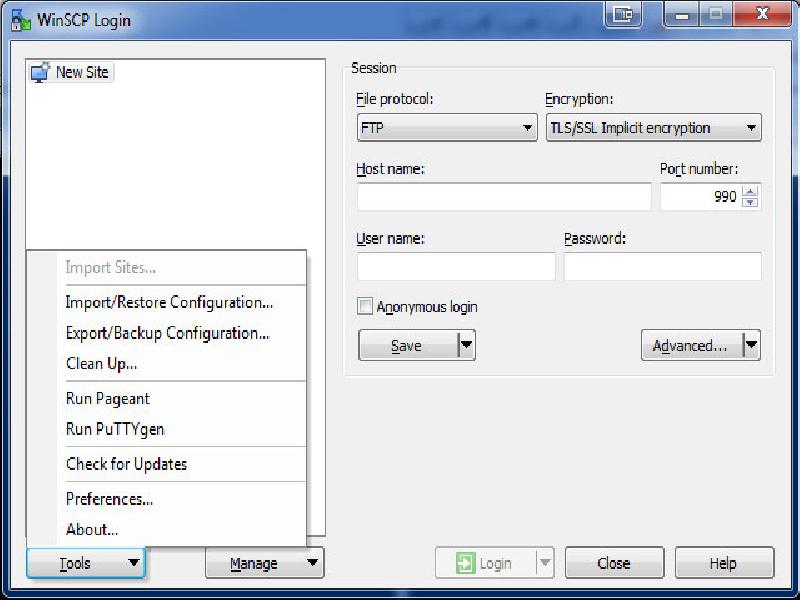The width and height of the screenshot is (800, 600).
Task: Decrease port number with down spinner
Action: point(750,202)
